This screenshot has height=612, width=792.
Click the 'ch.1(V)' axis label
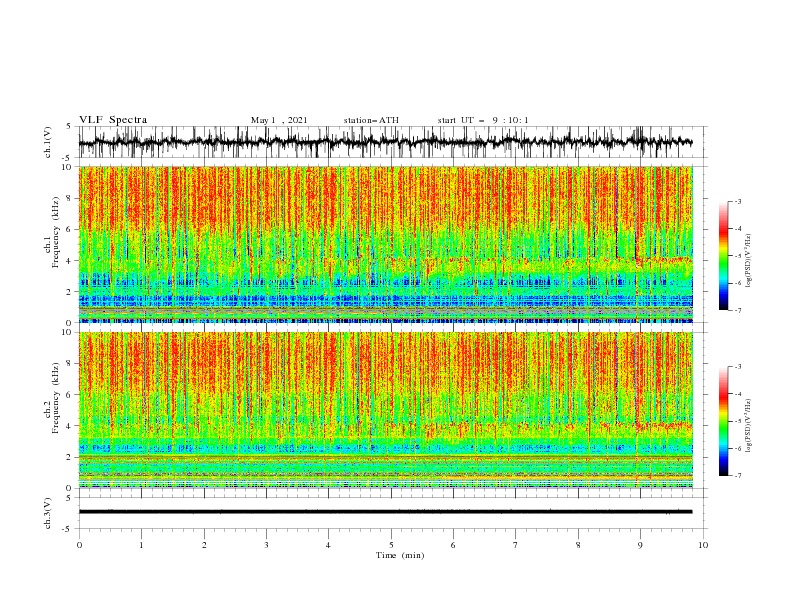click(48, 142)
